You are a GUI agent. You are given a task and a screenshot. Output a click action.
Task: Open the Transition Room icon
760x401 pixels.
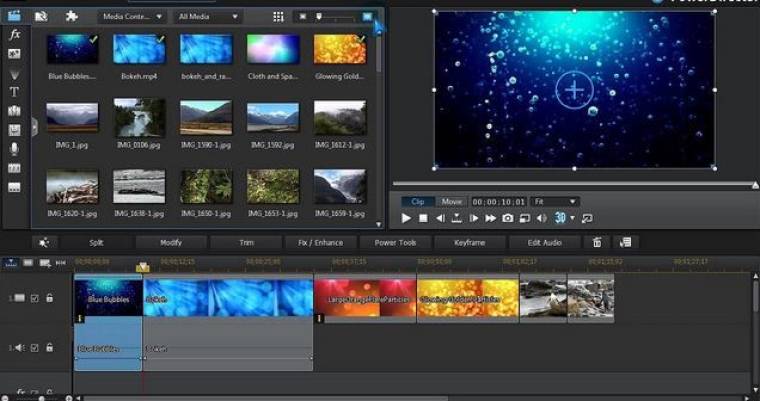pyautogui.click(x=15, y=111)
